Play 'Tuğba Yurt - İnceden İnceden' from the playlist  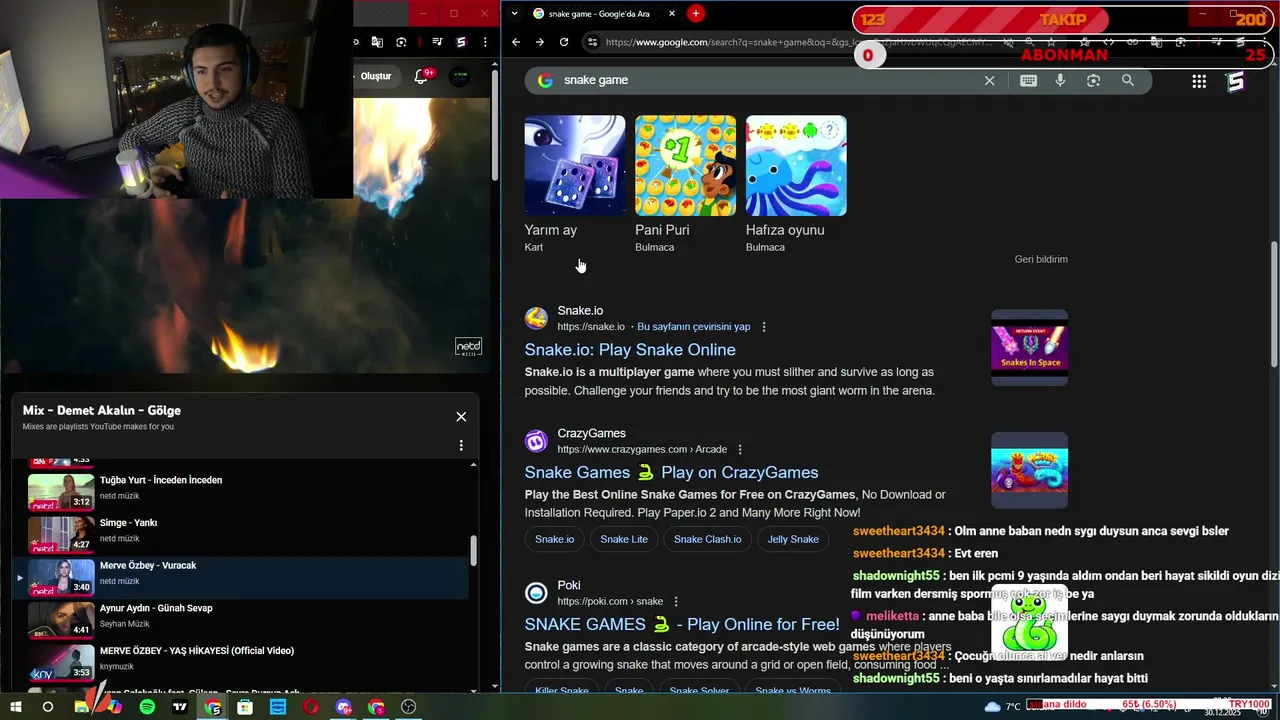(240, 491)
